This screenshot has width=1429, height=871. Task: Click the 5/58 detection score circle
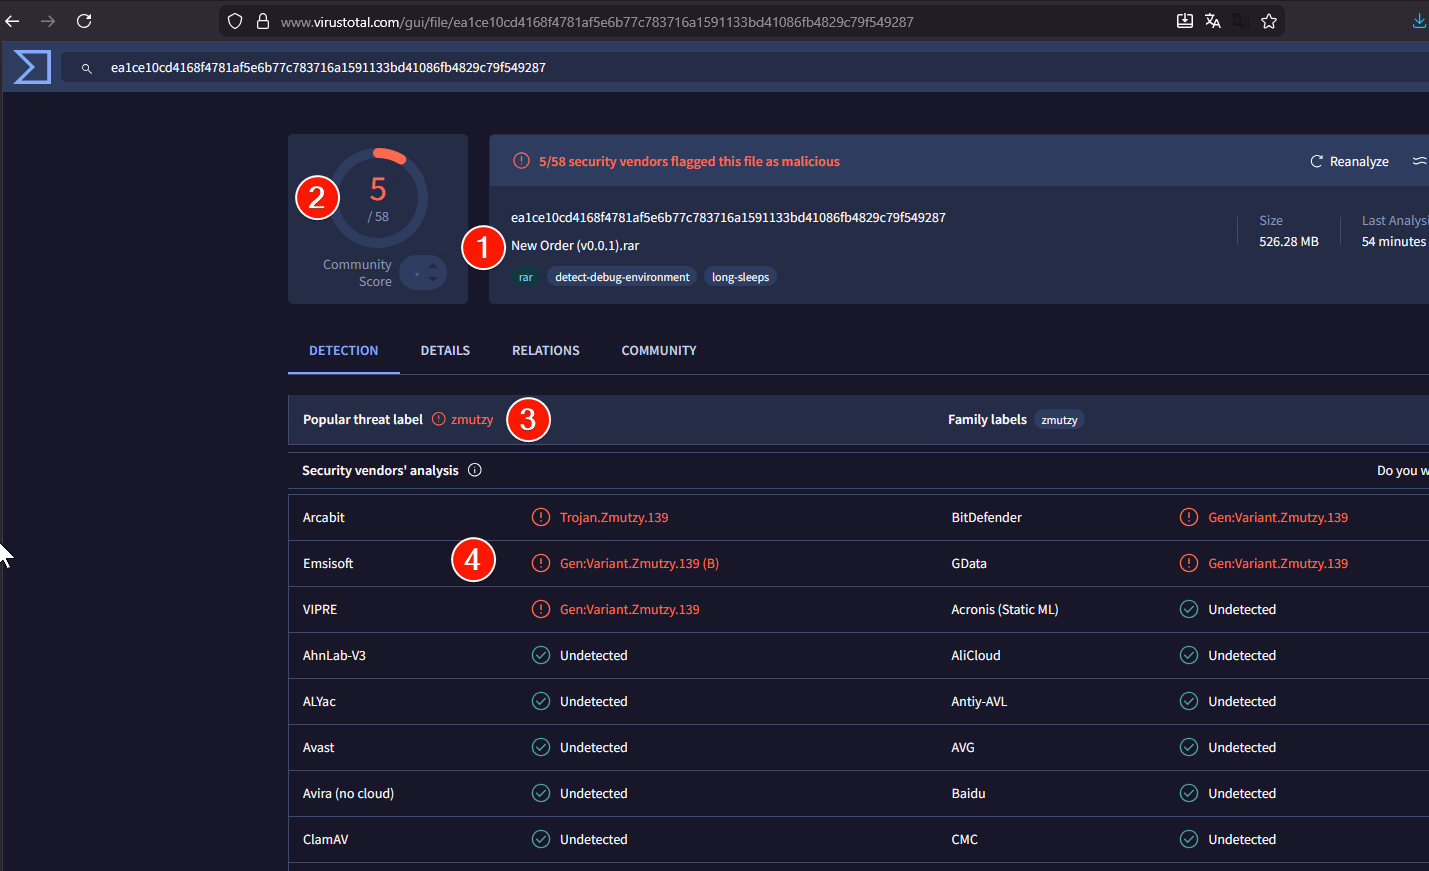click(379, 198)
